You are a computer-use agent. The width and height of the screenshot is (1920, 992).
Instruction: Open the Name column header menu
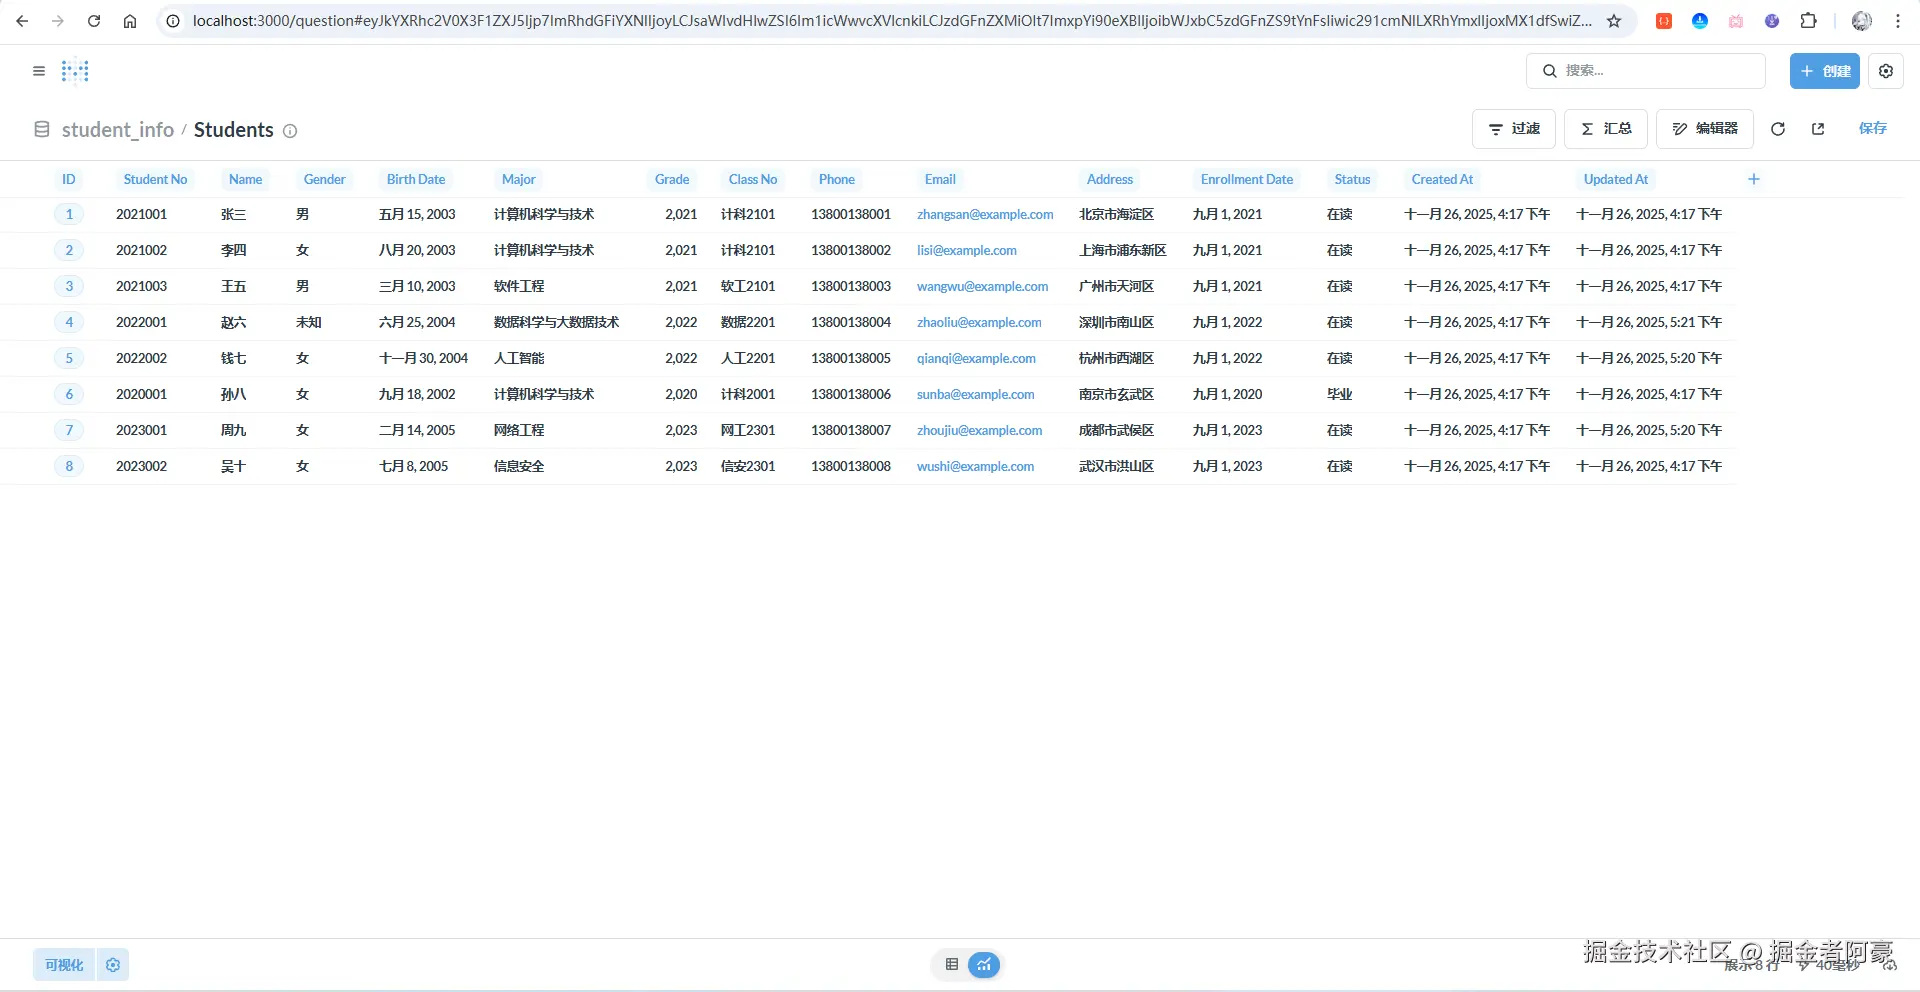(x=245, y=179)
